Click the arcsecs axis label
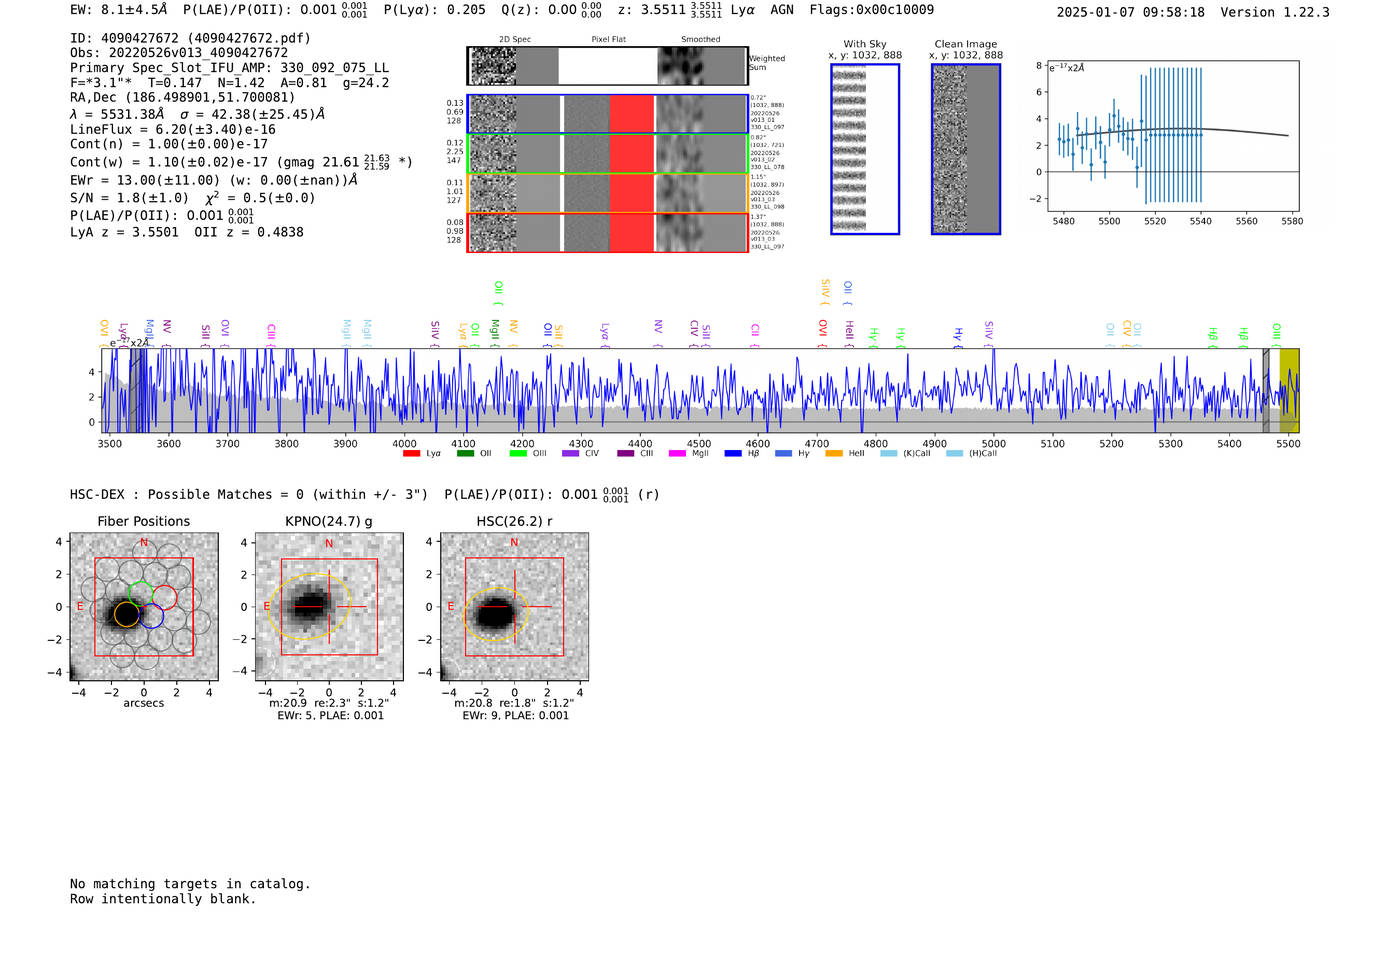Screen dimensions: 1400x953 click(x=144, y=703)
